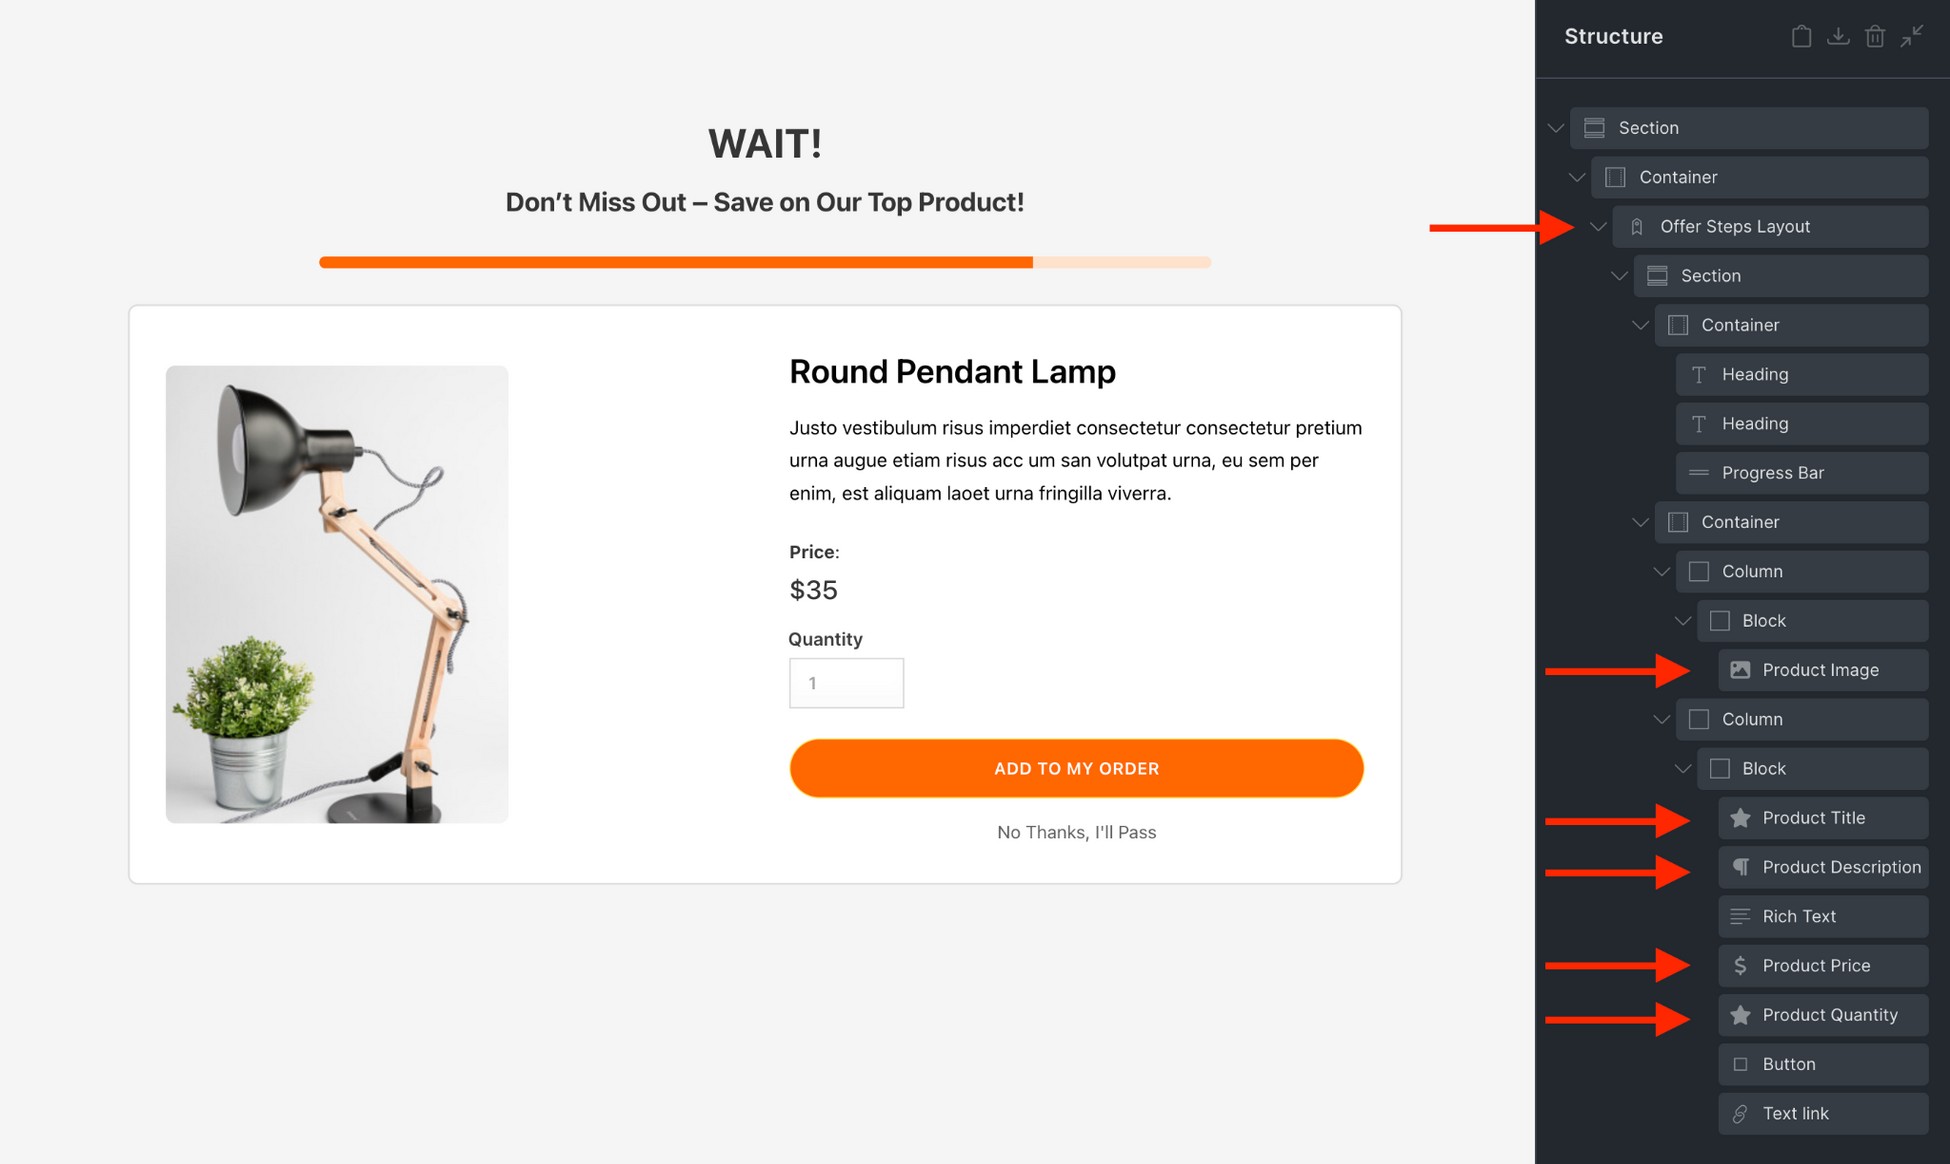Click the No Thanks, I'll Pass link
Viewport: 1950px width, 1164px height.
1075,831
